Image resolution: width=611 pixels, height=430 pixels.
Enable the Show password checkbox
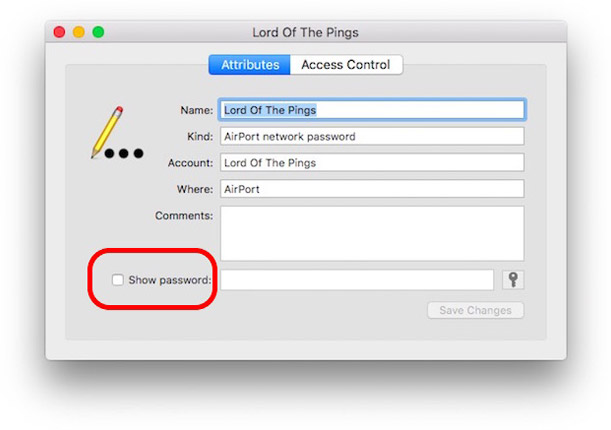pyautogui.click(x=118, y=280)
